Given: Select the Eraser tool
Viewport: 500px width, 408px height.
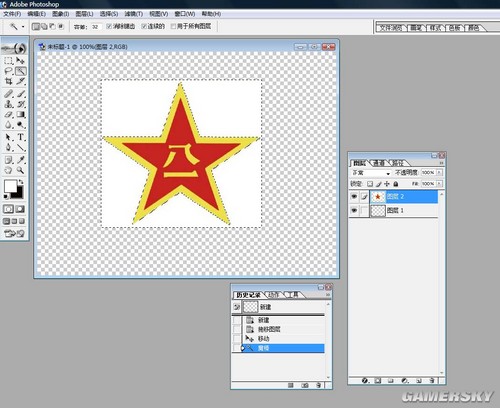Looking at the screenshot, I should click(x=8, y=115).
